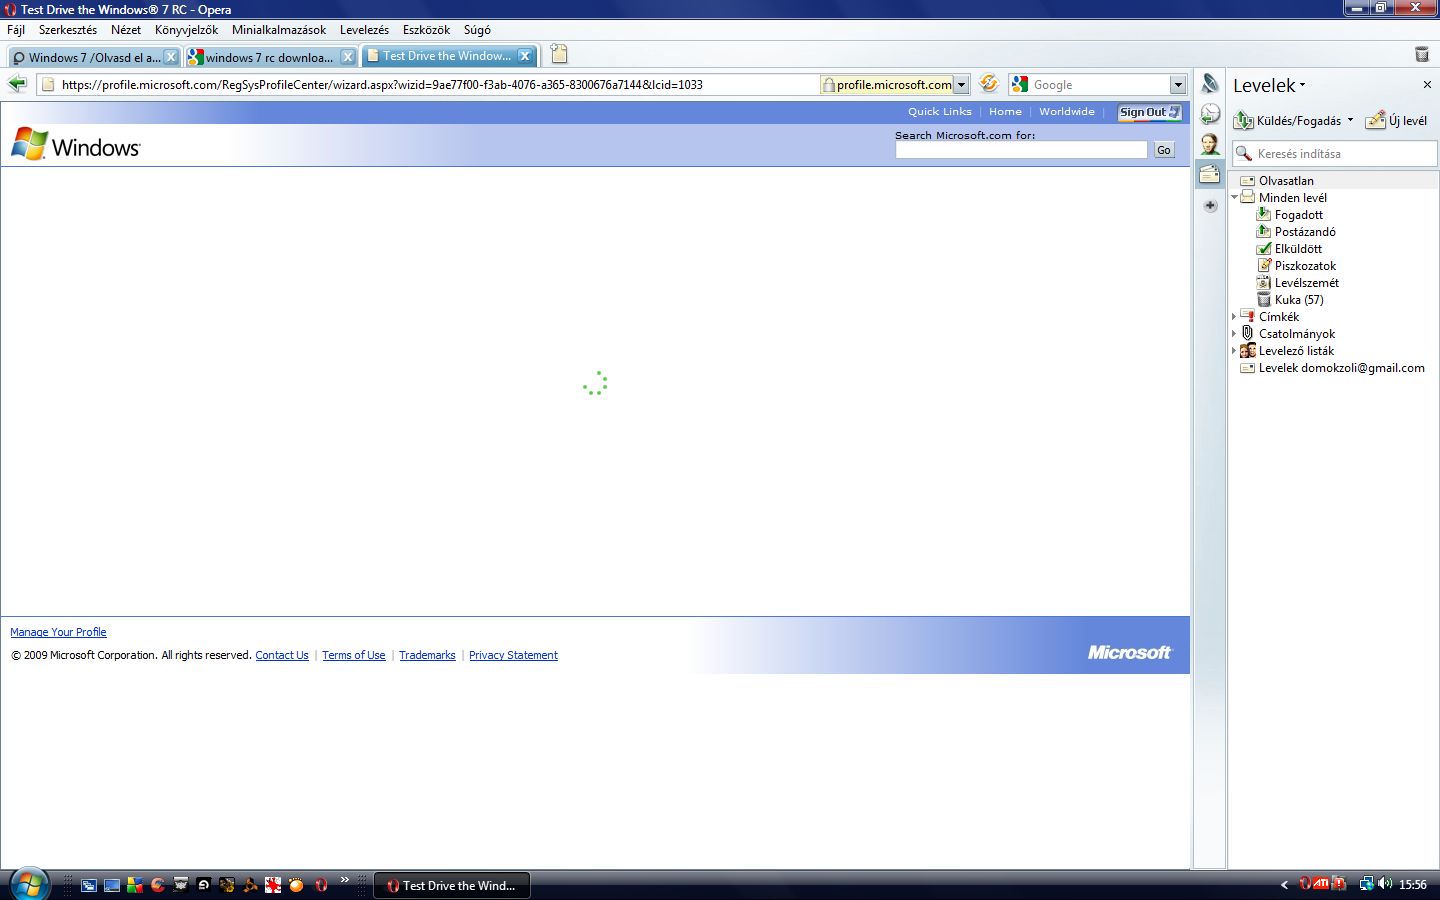Click the Címkék label icon
This screenshot has height=900, width=1440.
pyautogui.click(x=1247, y=316)
